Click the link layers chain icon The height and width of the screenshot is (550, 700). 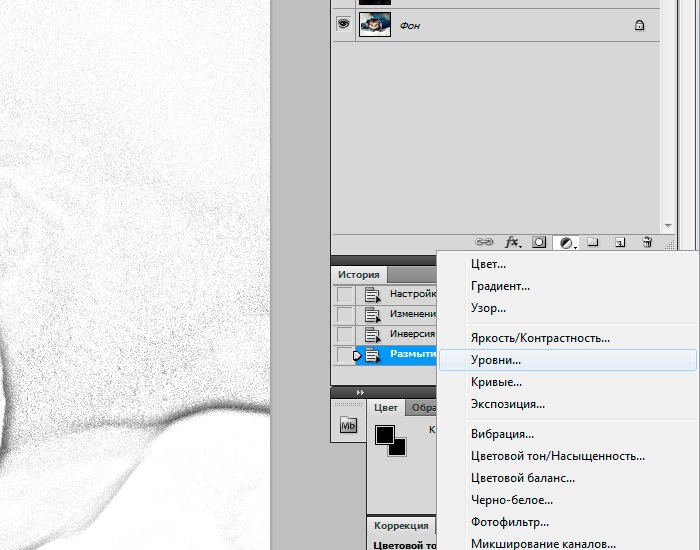(x=485, y=242)
